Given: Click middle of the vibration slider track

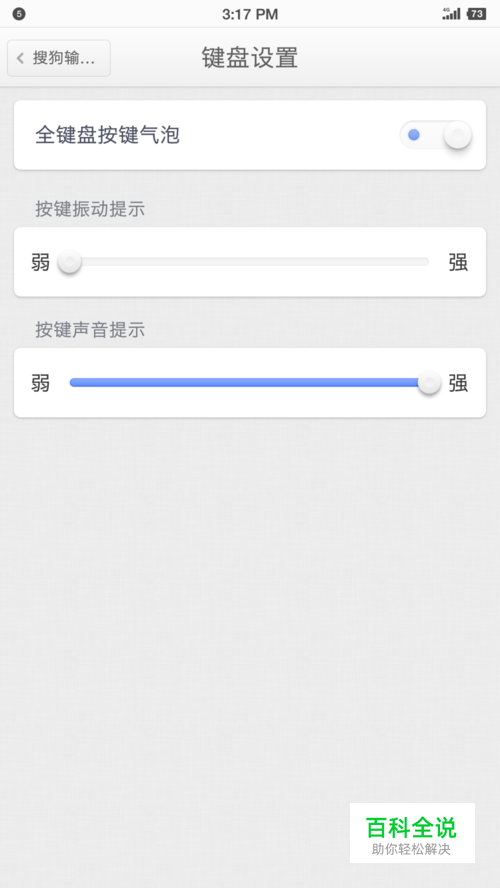Looking at the screenshot, I should click(249, 262).
